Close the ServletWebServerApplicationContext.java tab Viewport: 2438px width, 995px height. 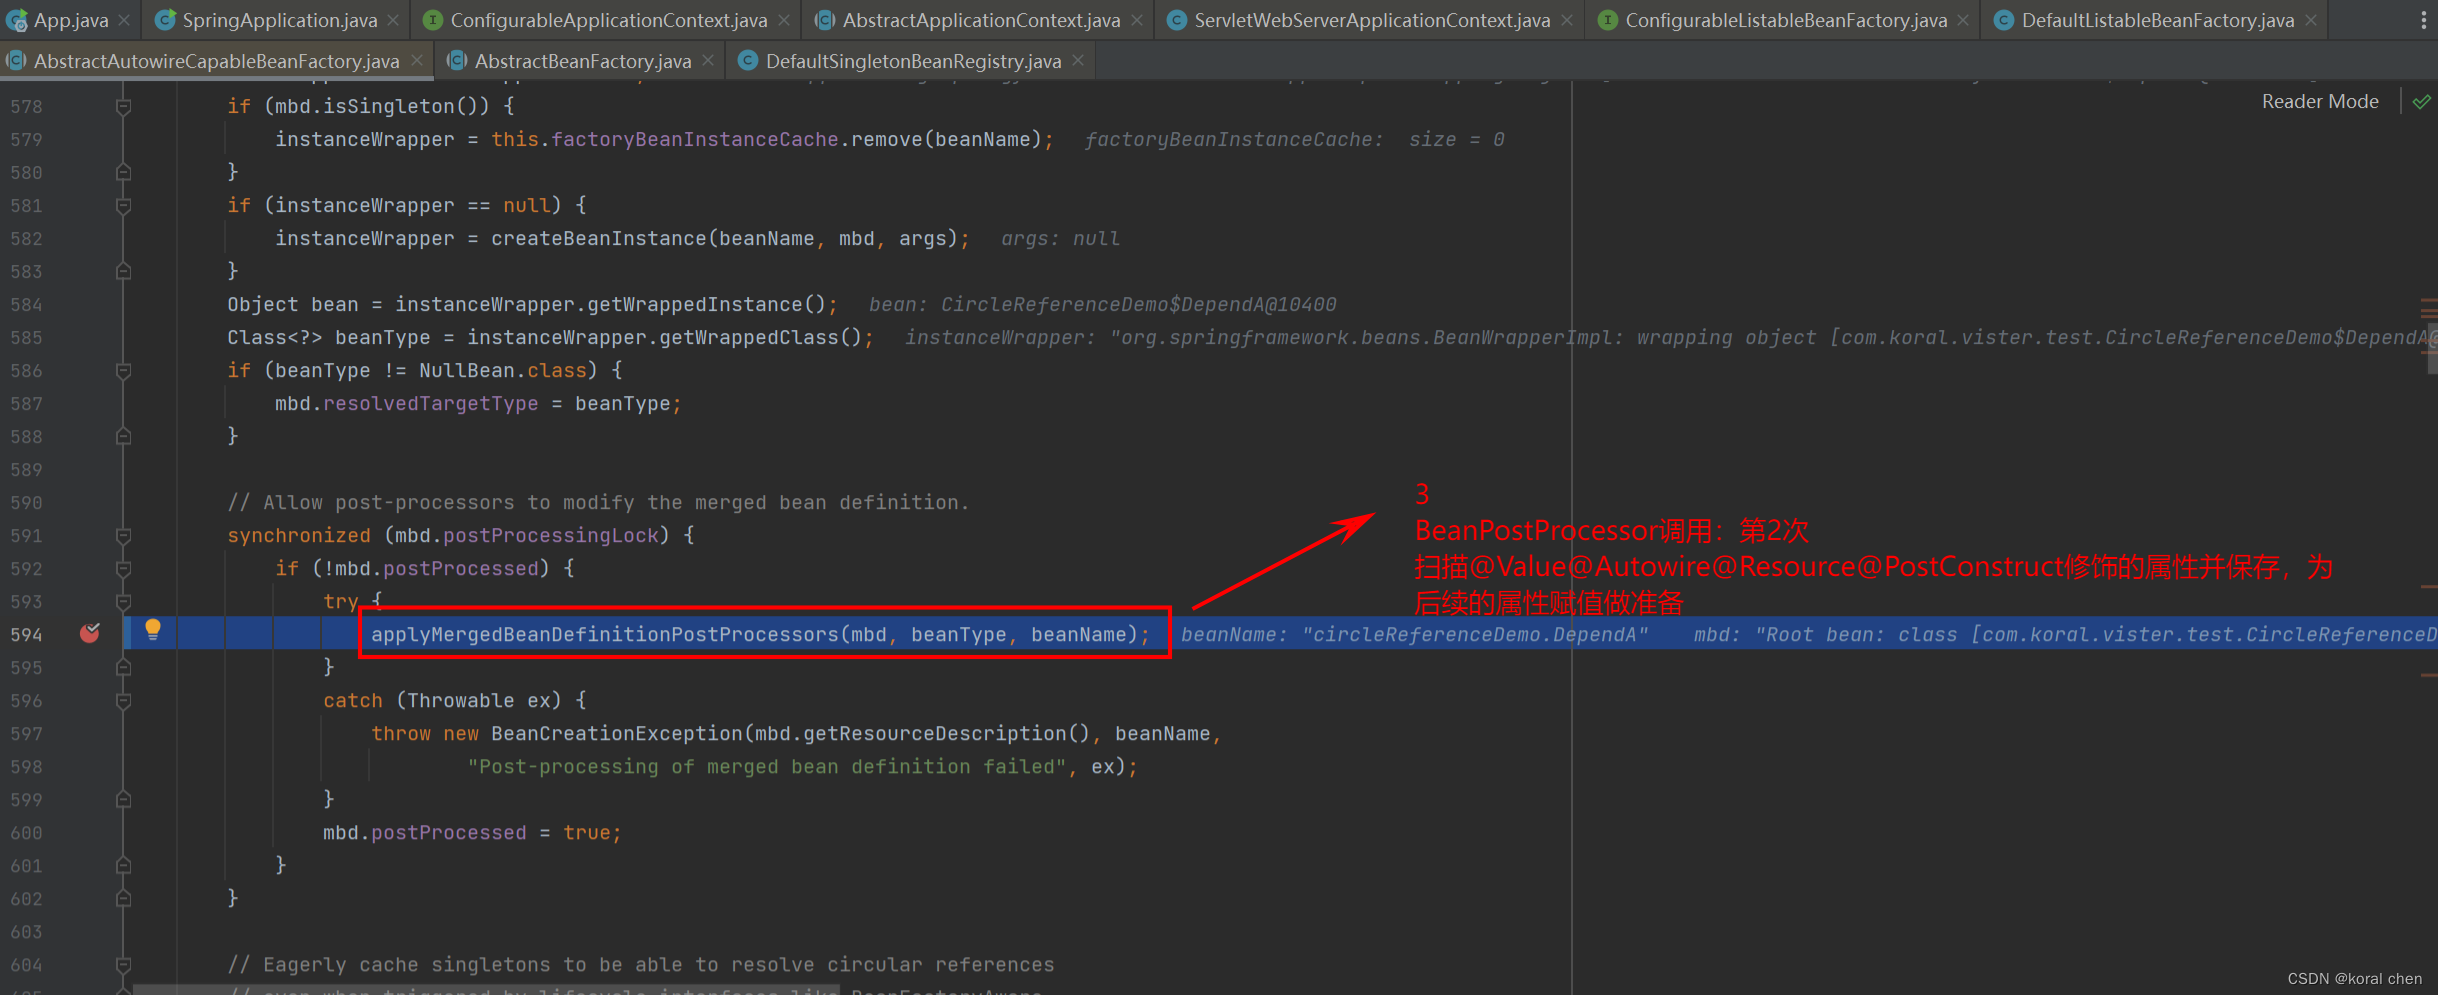(x=1567, y=20)
